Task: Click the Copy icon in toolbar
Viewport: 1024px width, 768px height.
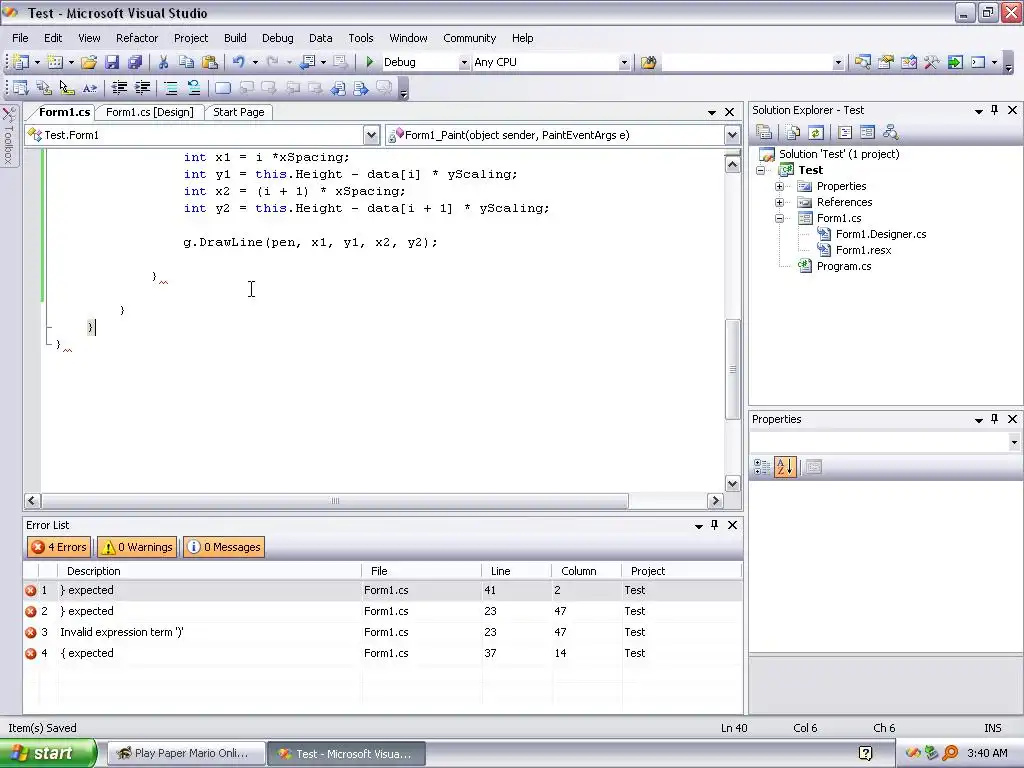Action: (x=186, y=62)
